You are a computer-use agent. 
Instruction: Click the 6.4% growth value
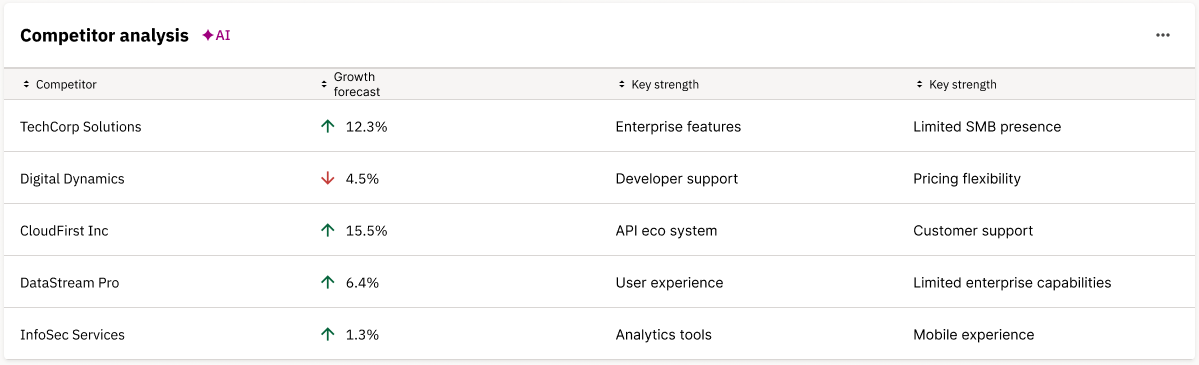362,282
